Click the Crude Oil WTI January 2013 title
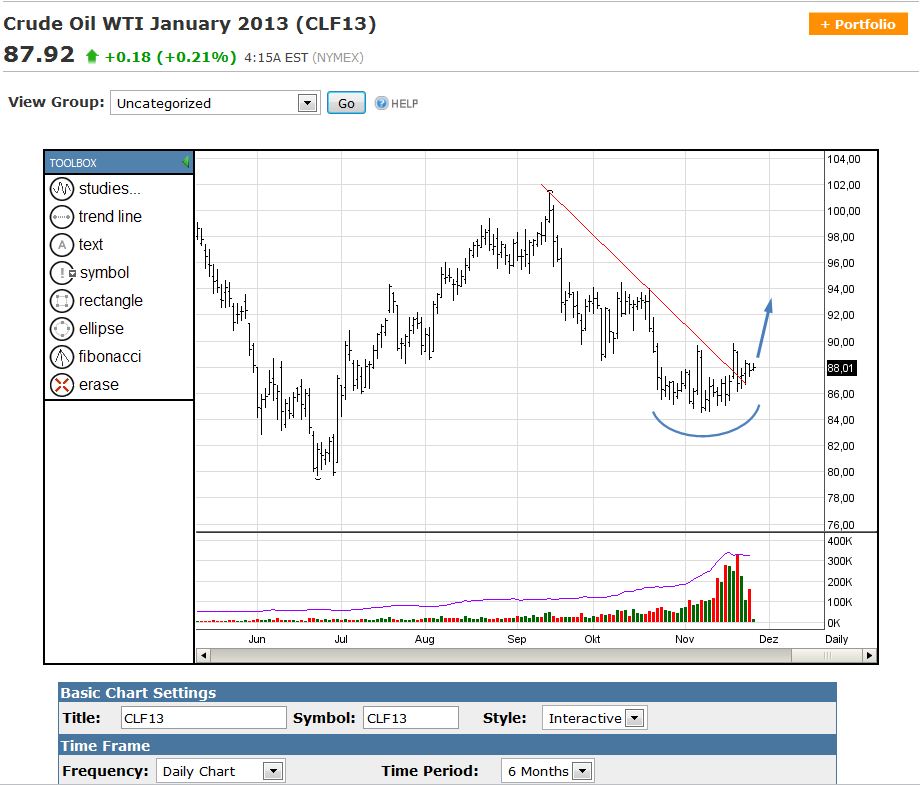Viewport: 920px width, 785px height. [x=190, y=24]
